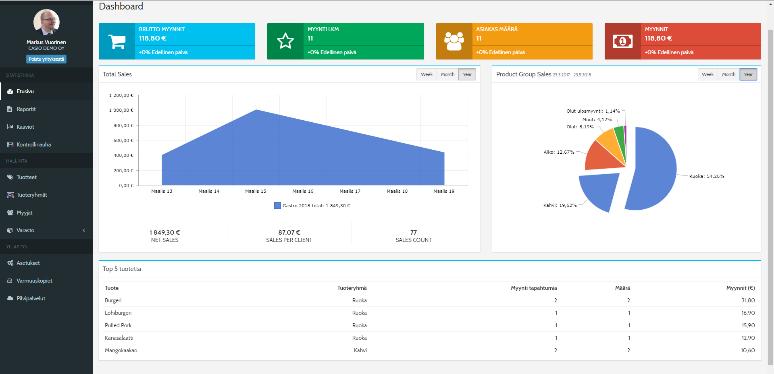Screen dimensions: 774x374
Task: Click the Tuote column header
Action: 112,288
